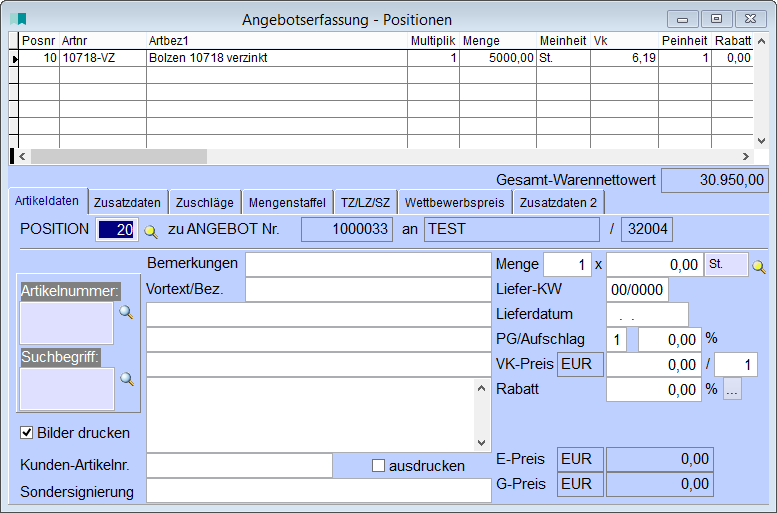Viewport: 777px width, 513px height.
Task: Click the E-Preis value field
Action: pos(660,459)
